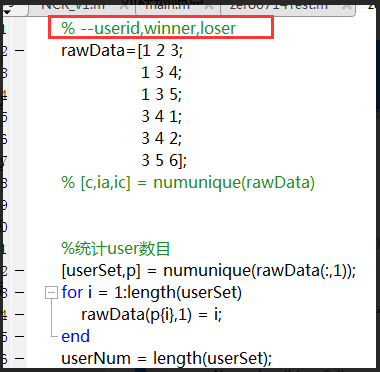Close the zero0714Test.m tab

347,6
